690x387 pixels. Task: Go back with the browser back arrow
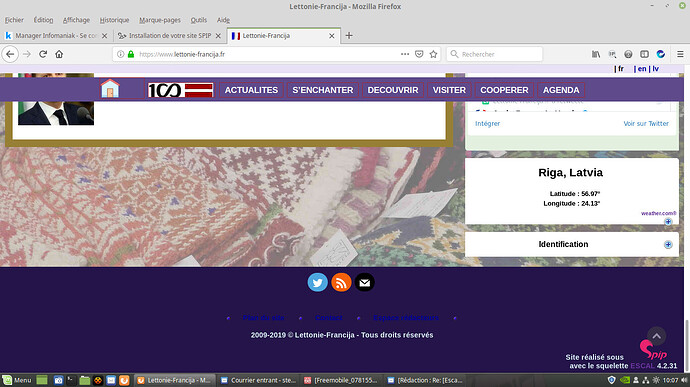pyautogui.click(x=10, y=54)
